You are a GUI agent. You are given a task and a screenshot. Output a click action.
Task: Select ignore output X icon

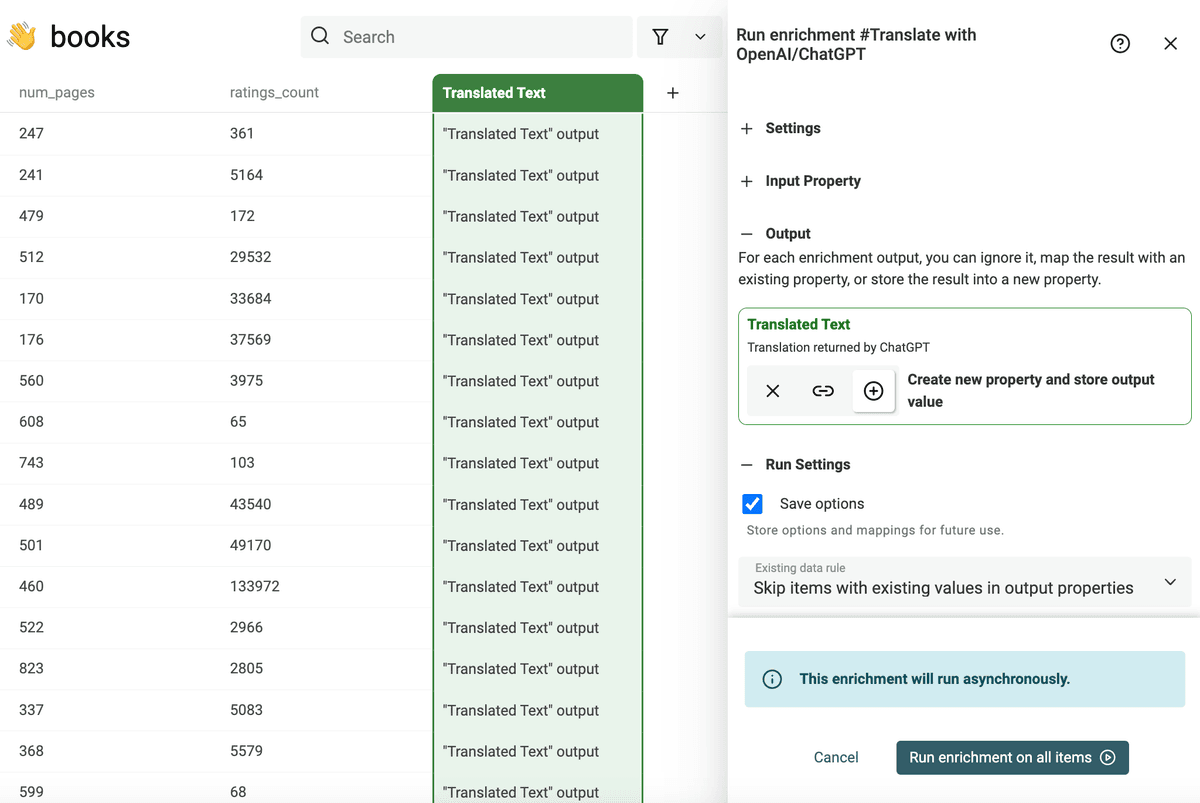point(773,391)
